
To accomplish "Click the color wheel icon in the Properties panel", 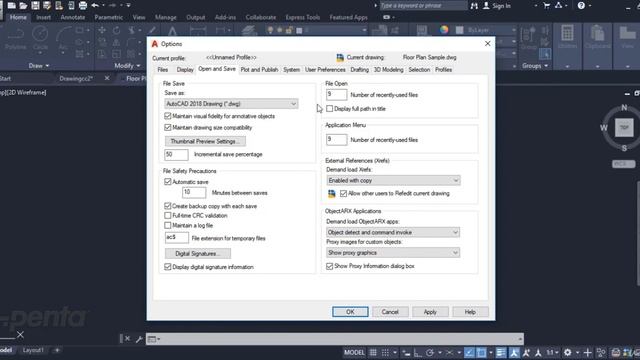I will pyautogui.click(x=444, y=30).
